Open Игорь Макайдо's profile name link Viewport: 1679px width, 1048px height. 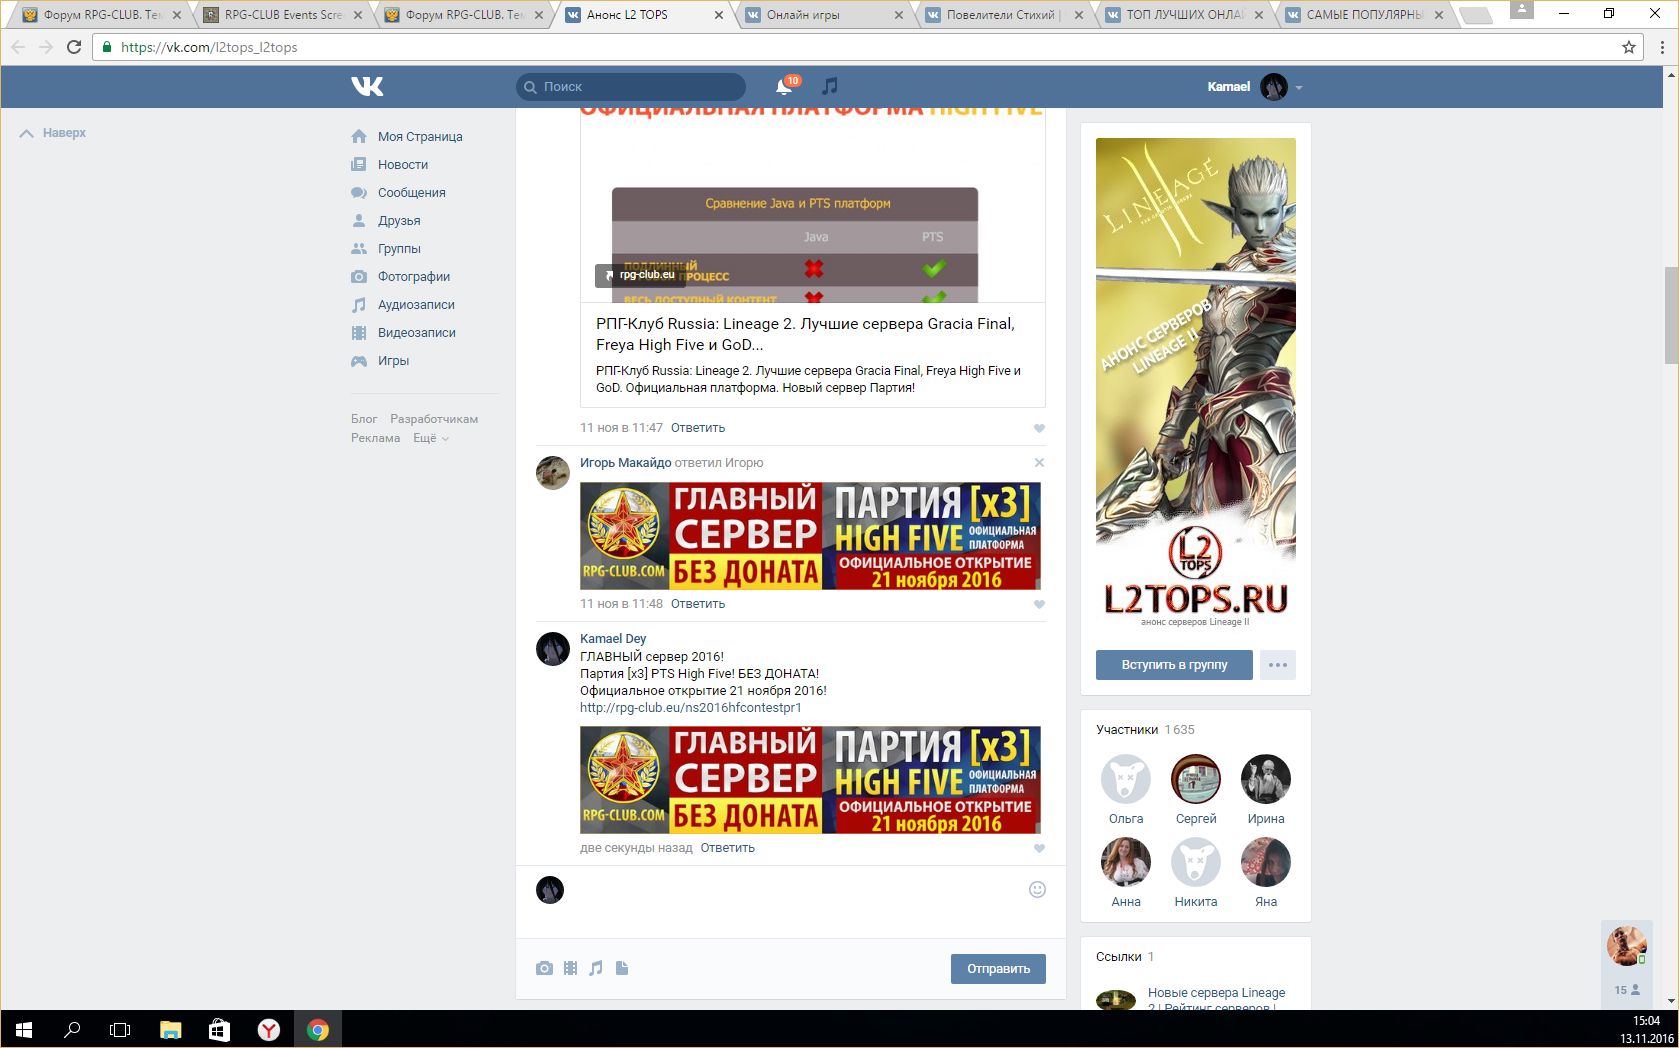tap(626, 463)
